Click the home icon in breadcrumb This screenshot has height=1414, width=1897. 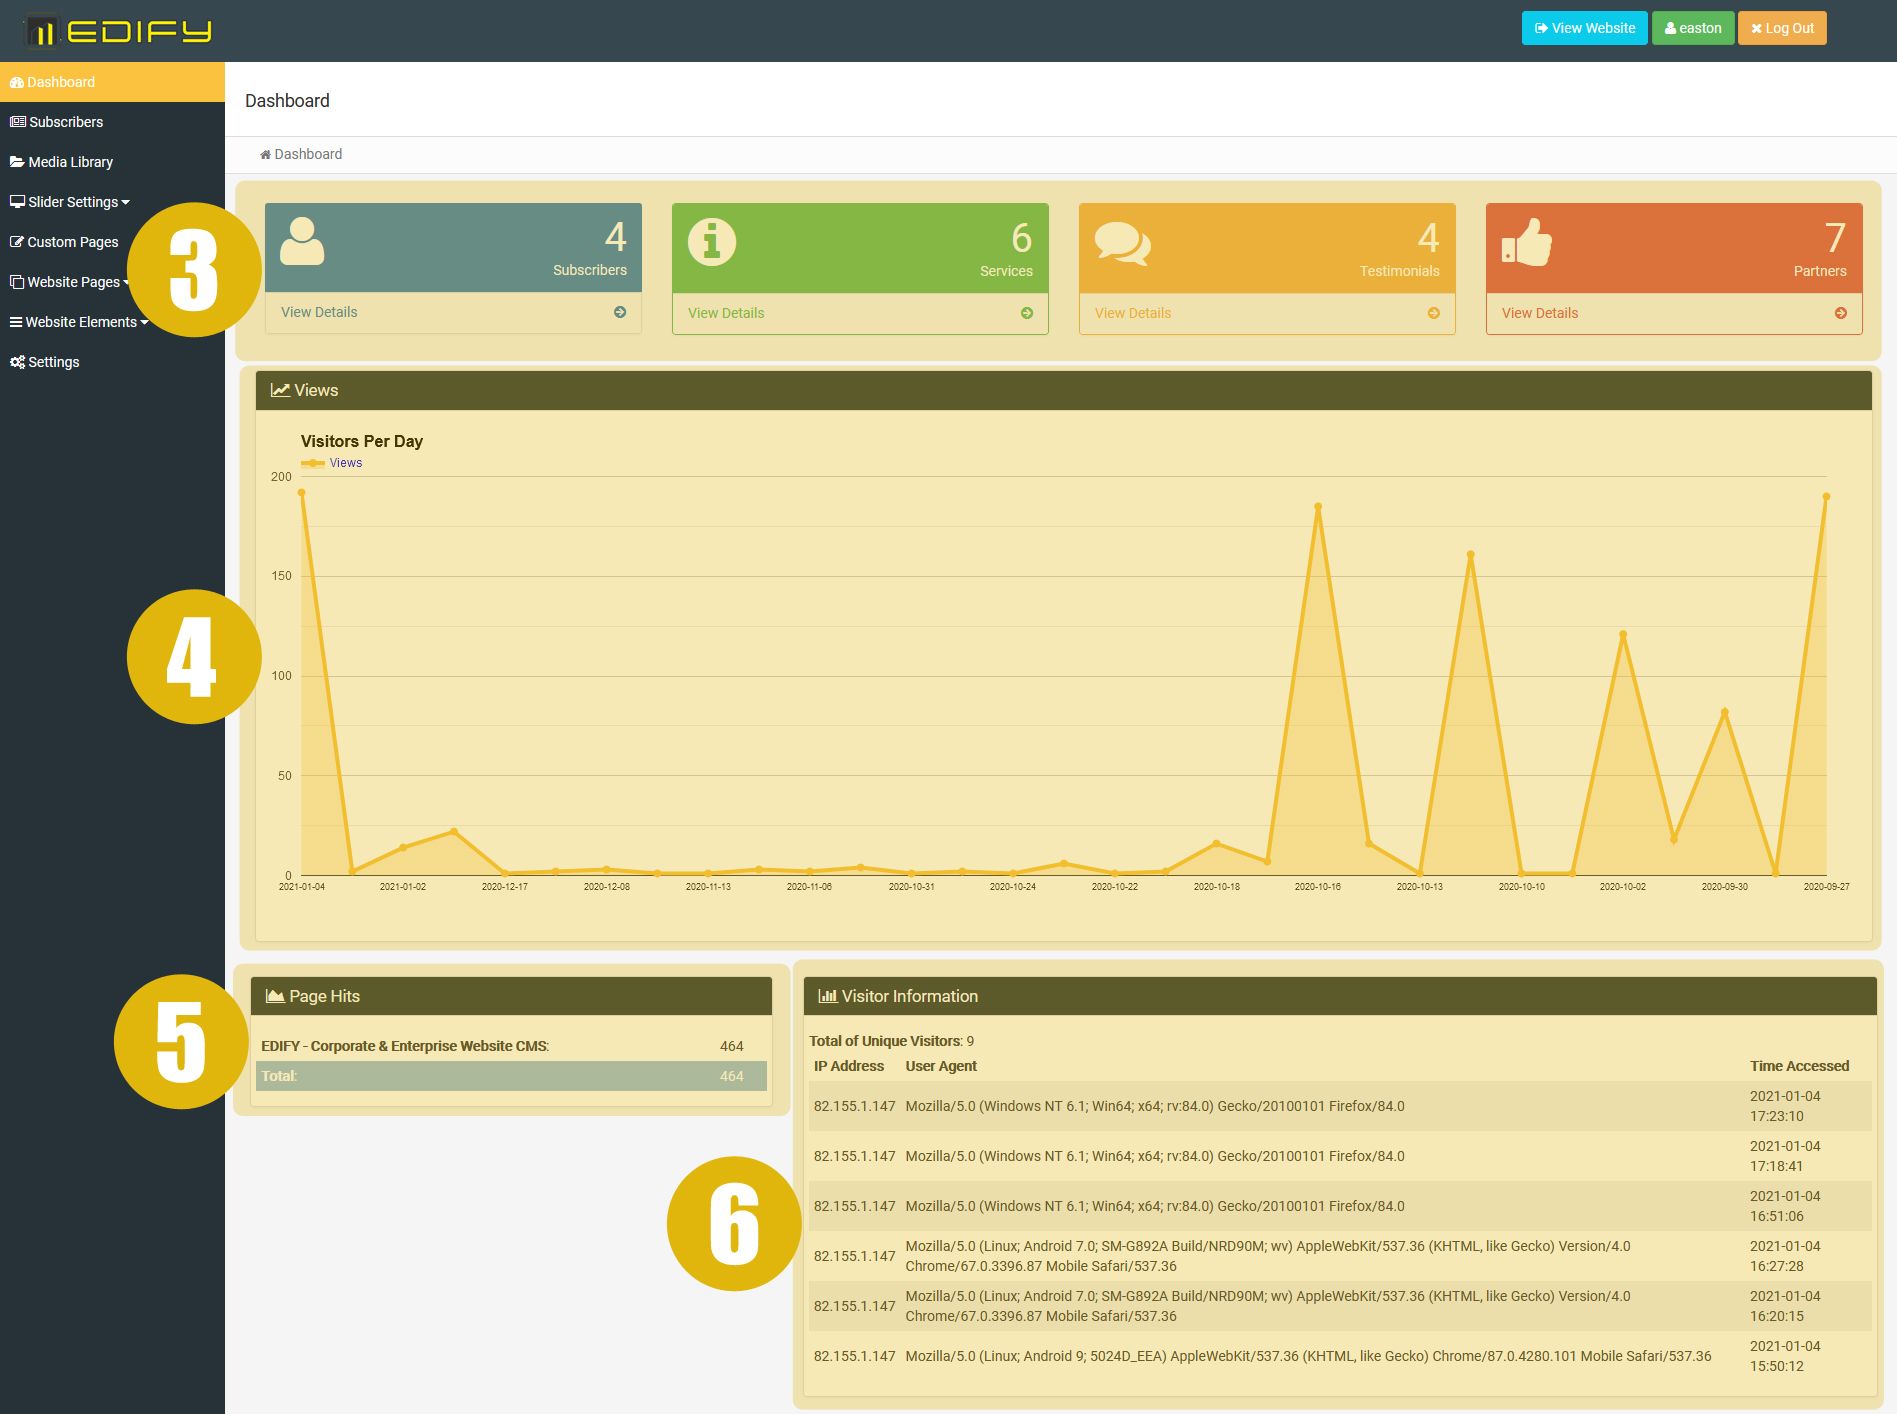coord(265,155)
